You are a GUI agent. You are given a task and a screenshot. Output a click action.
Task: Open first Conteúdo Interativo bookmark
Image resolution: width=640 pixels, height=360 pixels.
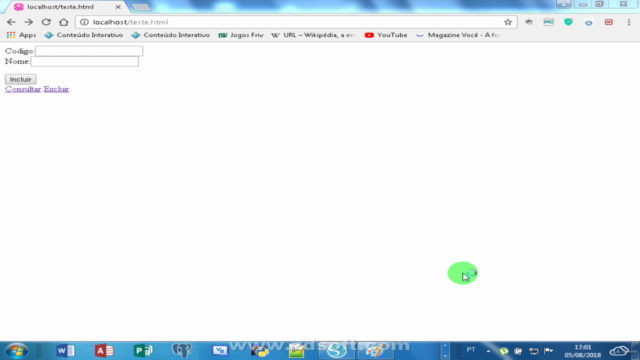(84, 35)
